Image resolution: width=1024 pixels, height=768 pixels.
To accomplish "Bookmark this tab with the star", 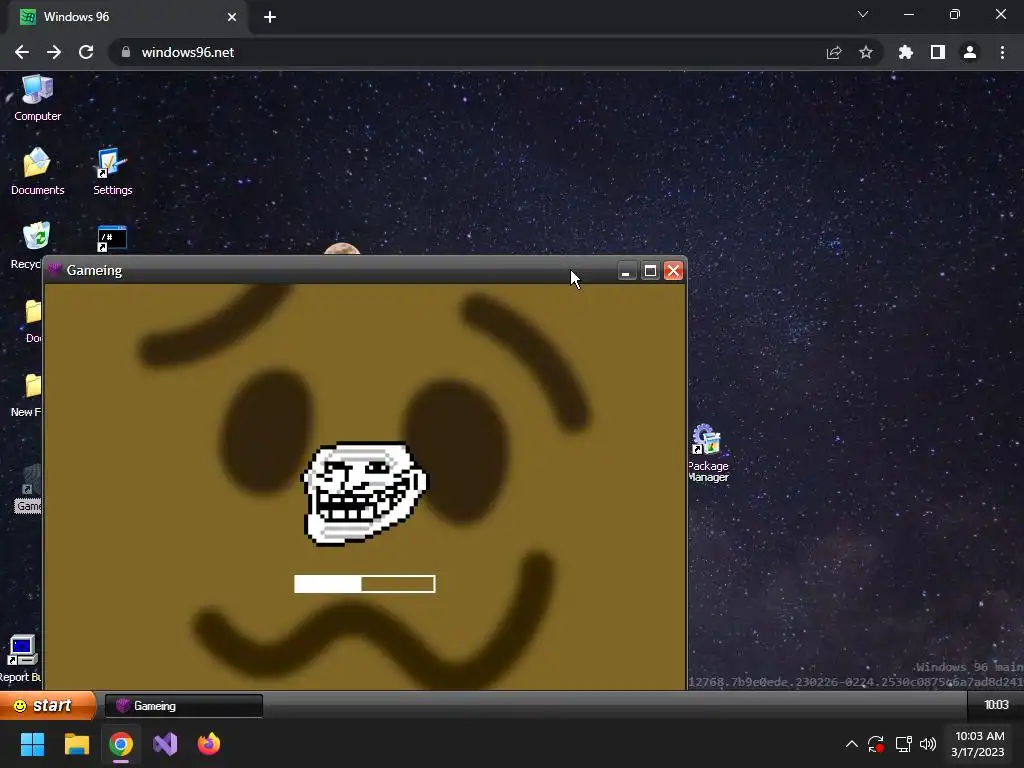I will pos(866,52).
